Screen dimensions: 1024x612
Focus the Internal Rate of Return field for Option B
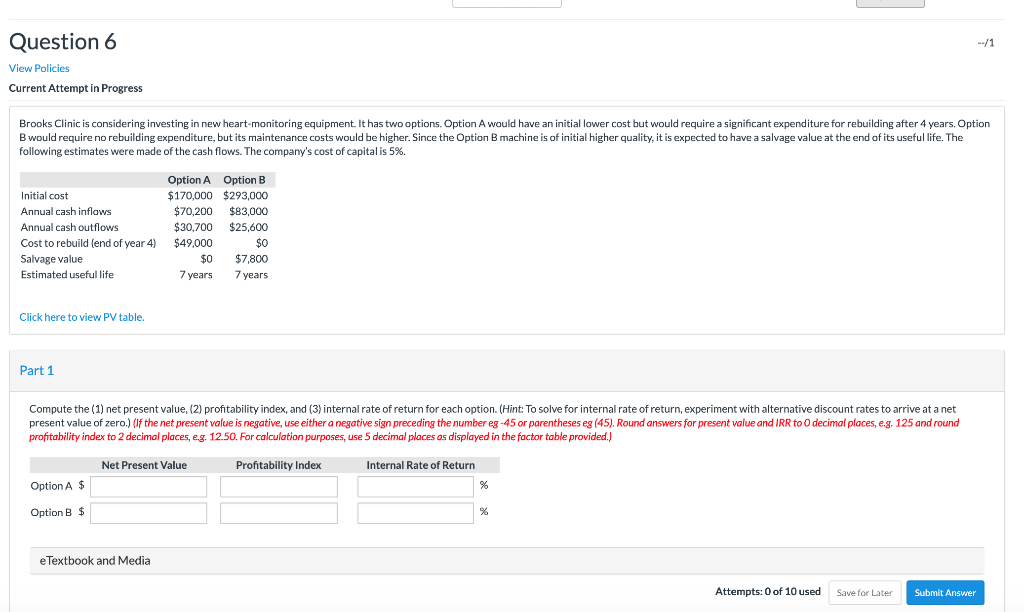click(x=415, y=512)
